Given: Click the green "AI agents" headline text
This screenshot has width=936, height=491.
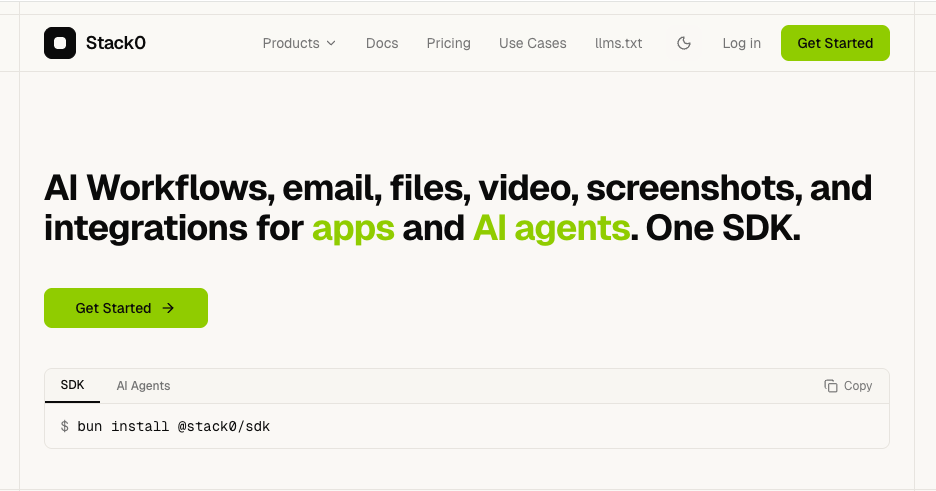Looking at the screenshot, I should (552, 228).
